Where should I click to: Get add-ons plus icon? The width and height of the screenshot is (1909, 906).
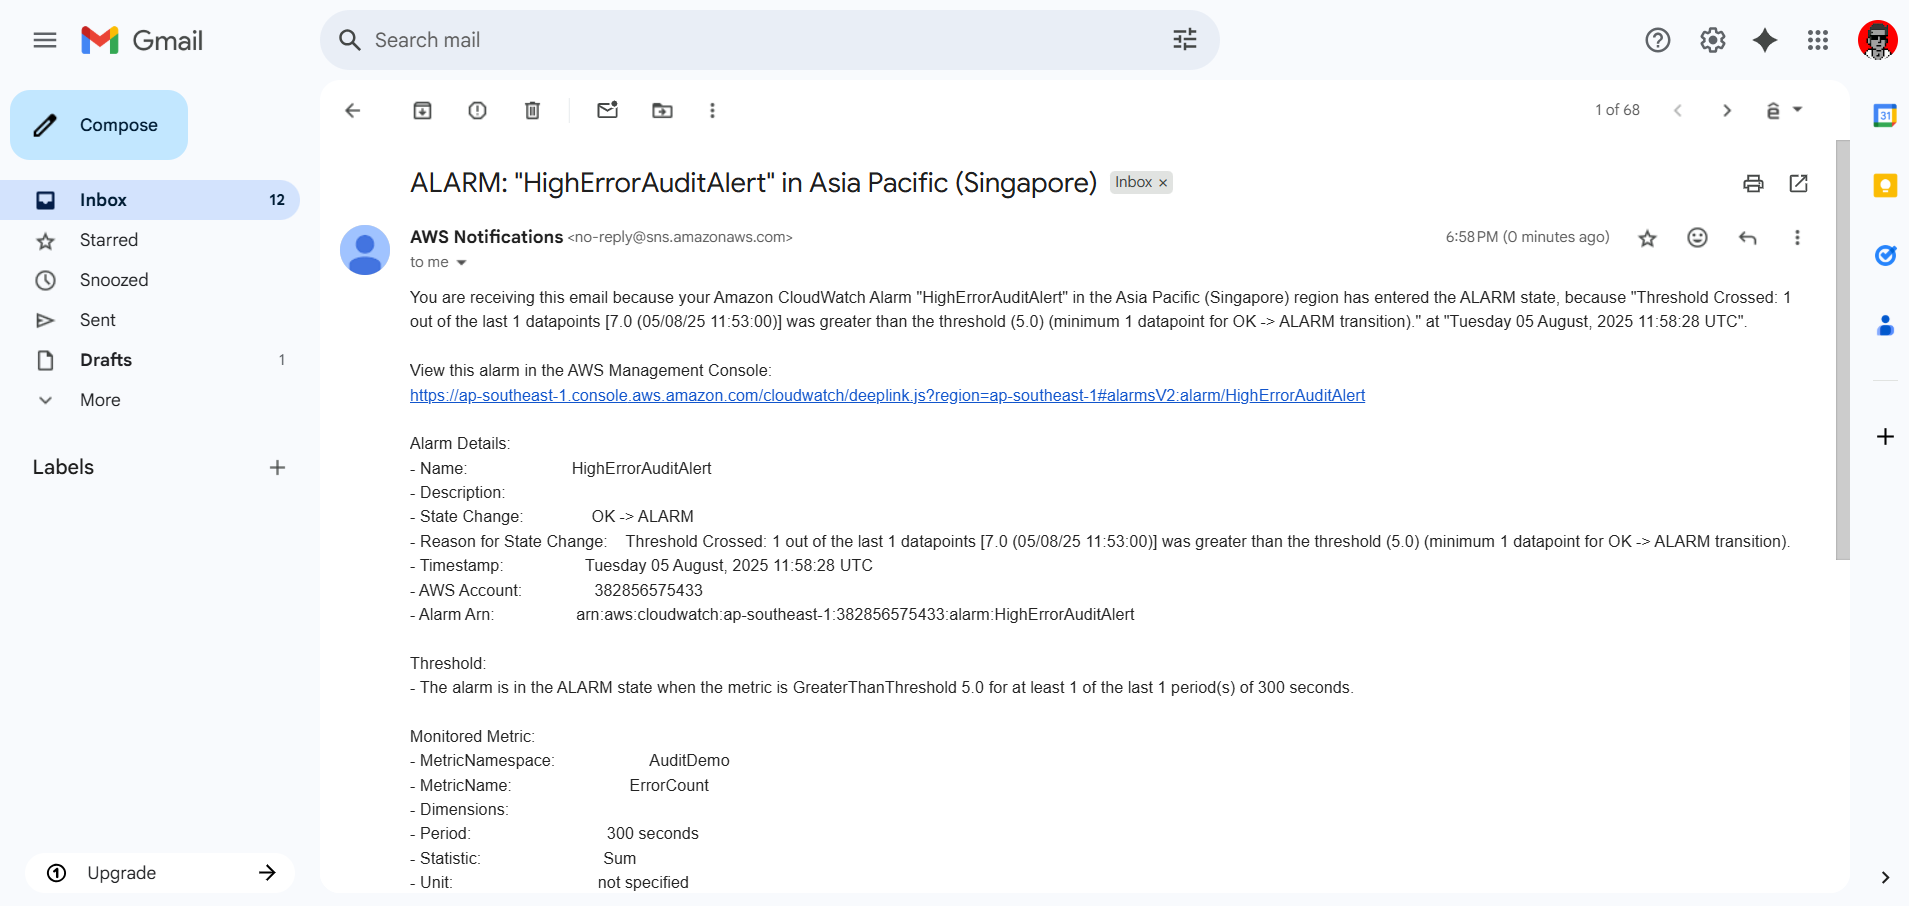(1885, 437)
